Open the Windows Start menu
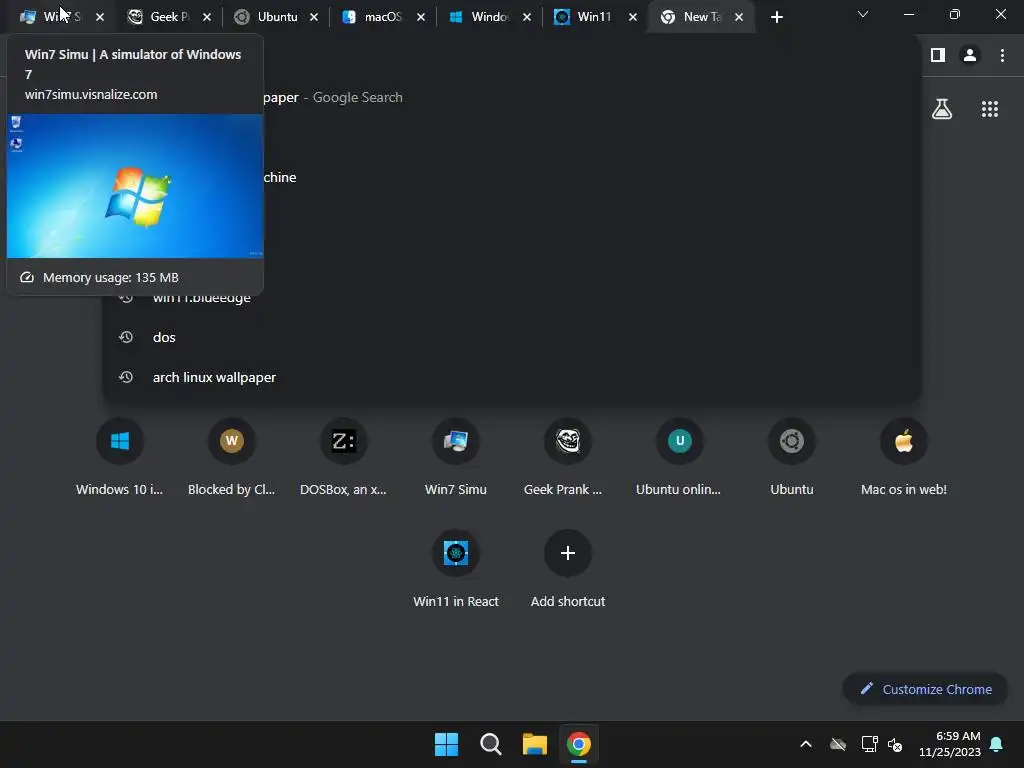 coord(447,744)
